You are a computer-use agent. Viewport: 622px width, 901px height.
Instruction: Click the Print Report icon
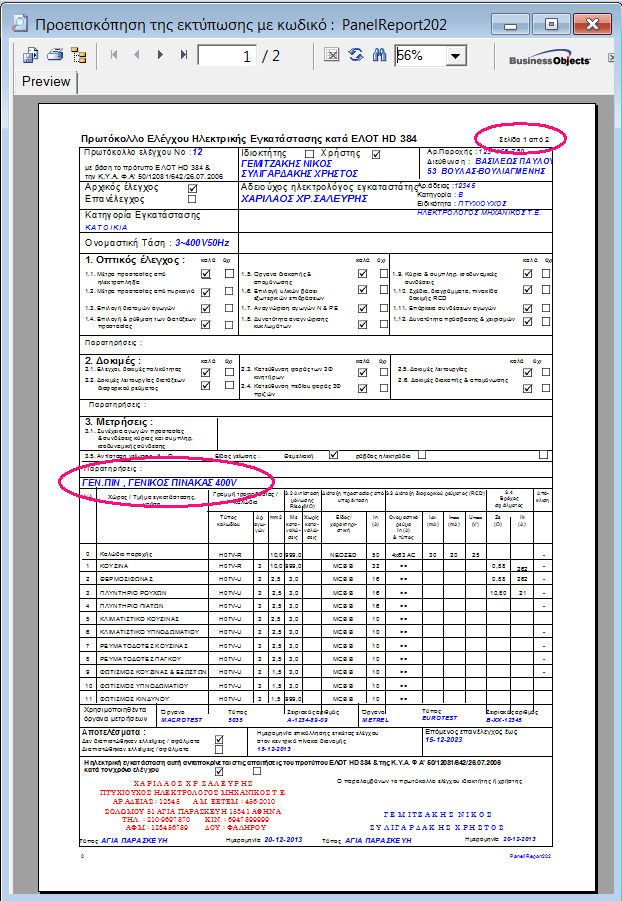pos(55,56)
